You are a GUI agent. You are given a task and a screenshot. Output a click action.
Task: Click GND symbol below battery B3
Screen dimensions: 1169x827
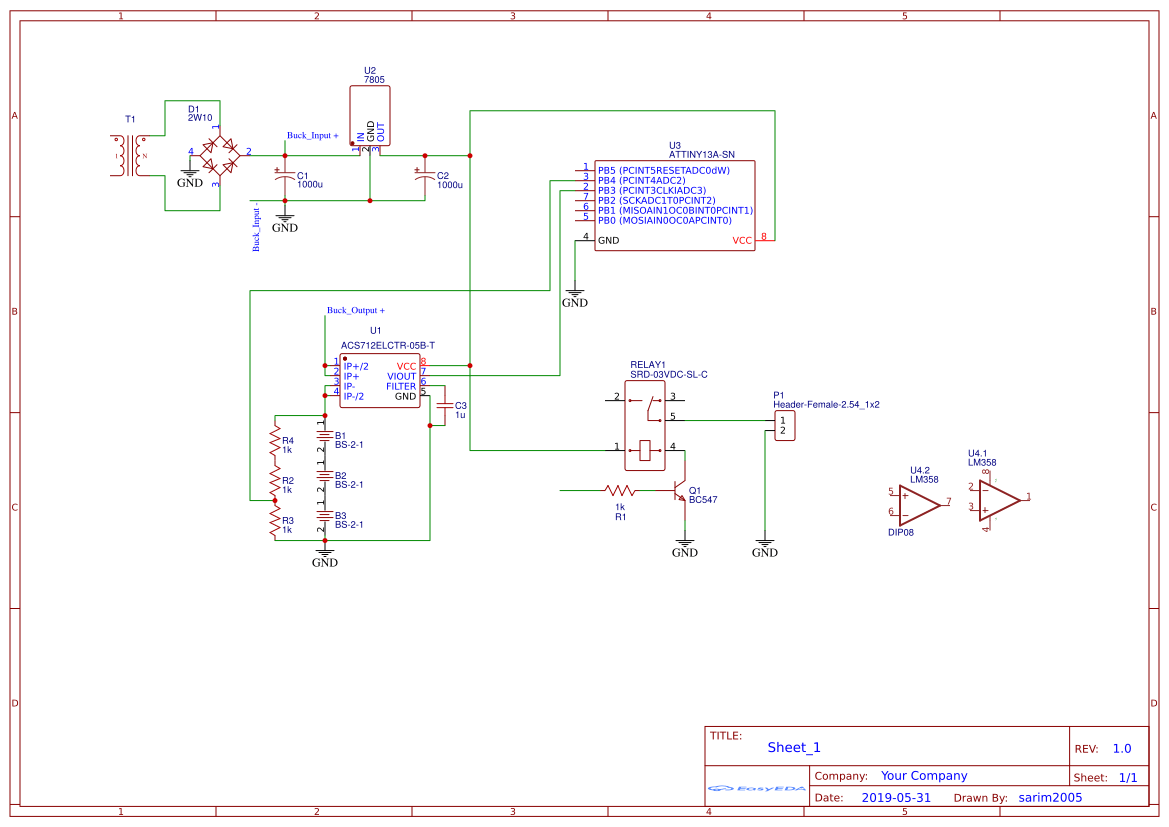point(324,558)
